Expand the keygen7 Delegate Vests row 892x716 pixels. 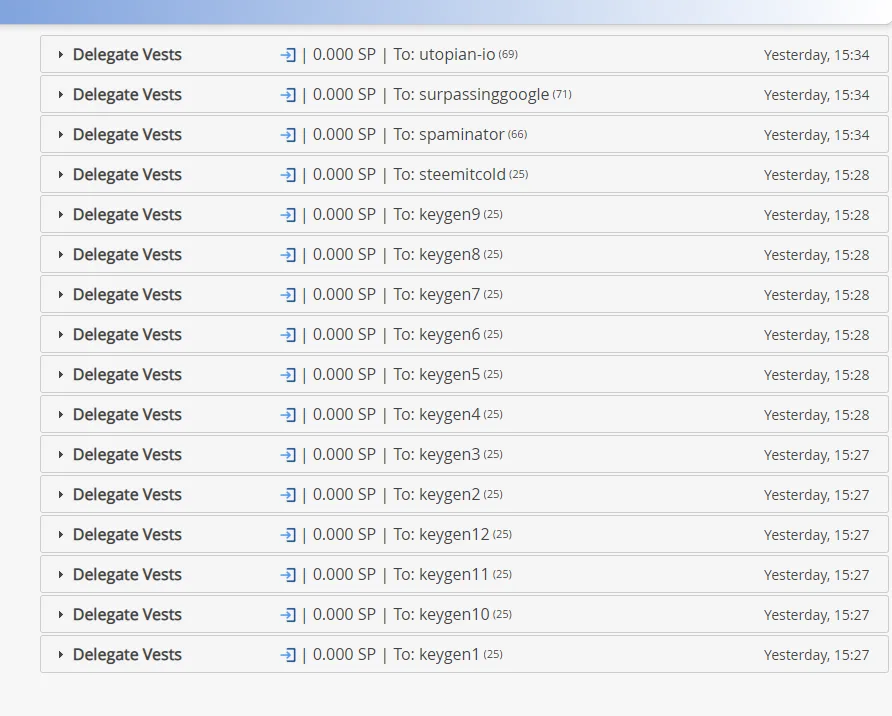60,295
